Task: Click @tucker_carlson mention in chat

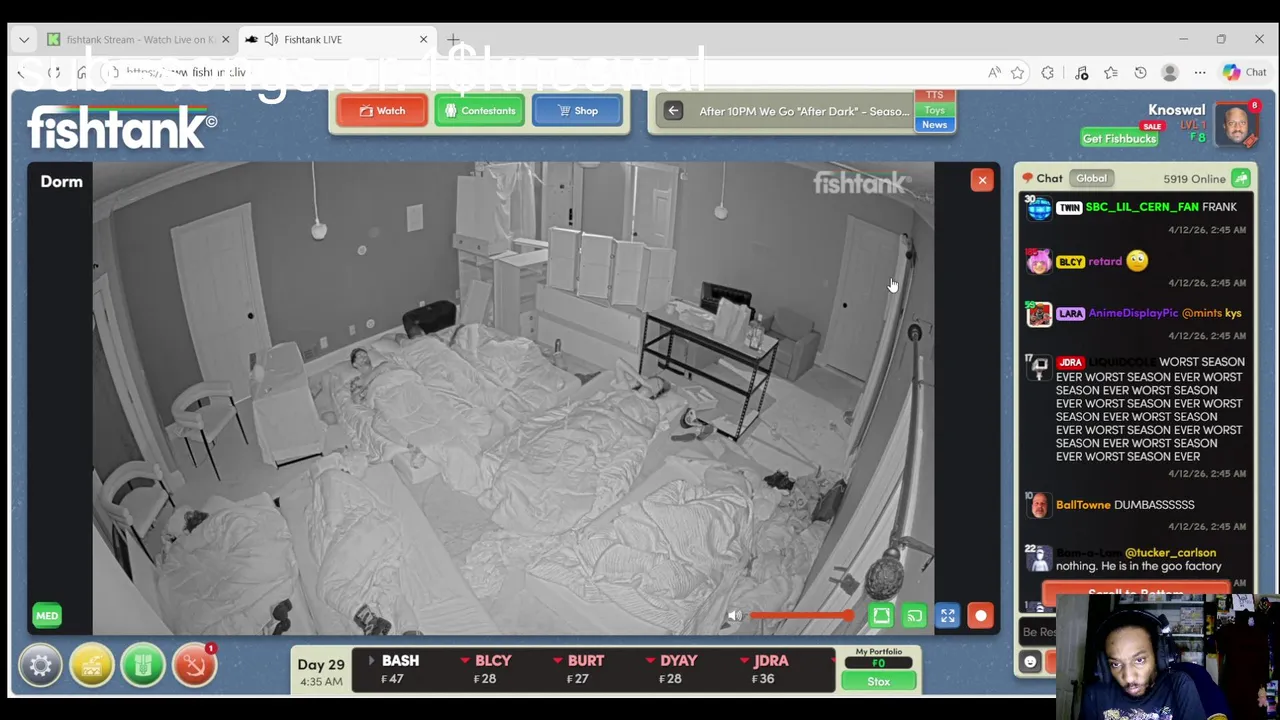Action: [1170, 553]
